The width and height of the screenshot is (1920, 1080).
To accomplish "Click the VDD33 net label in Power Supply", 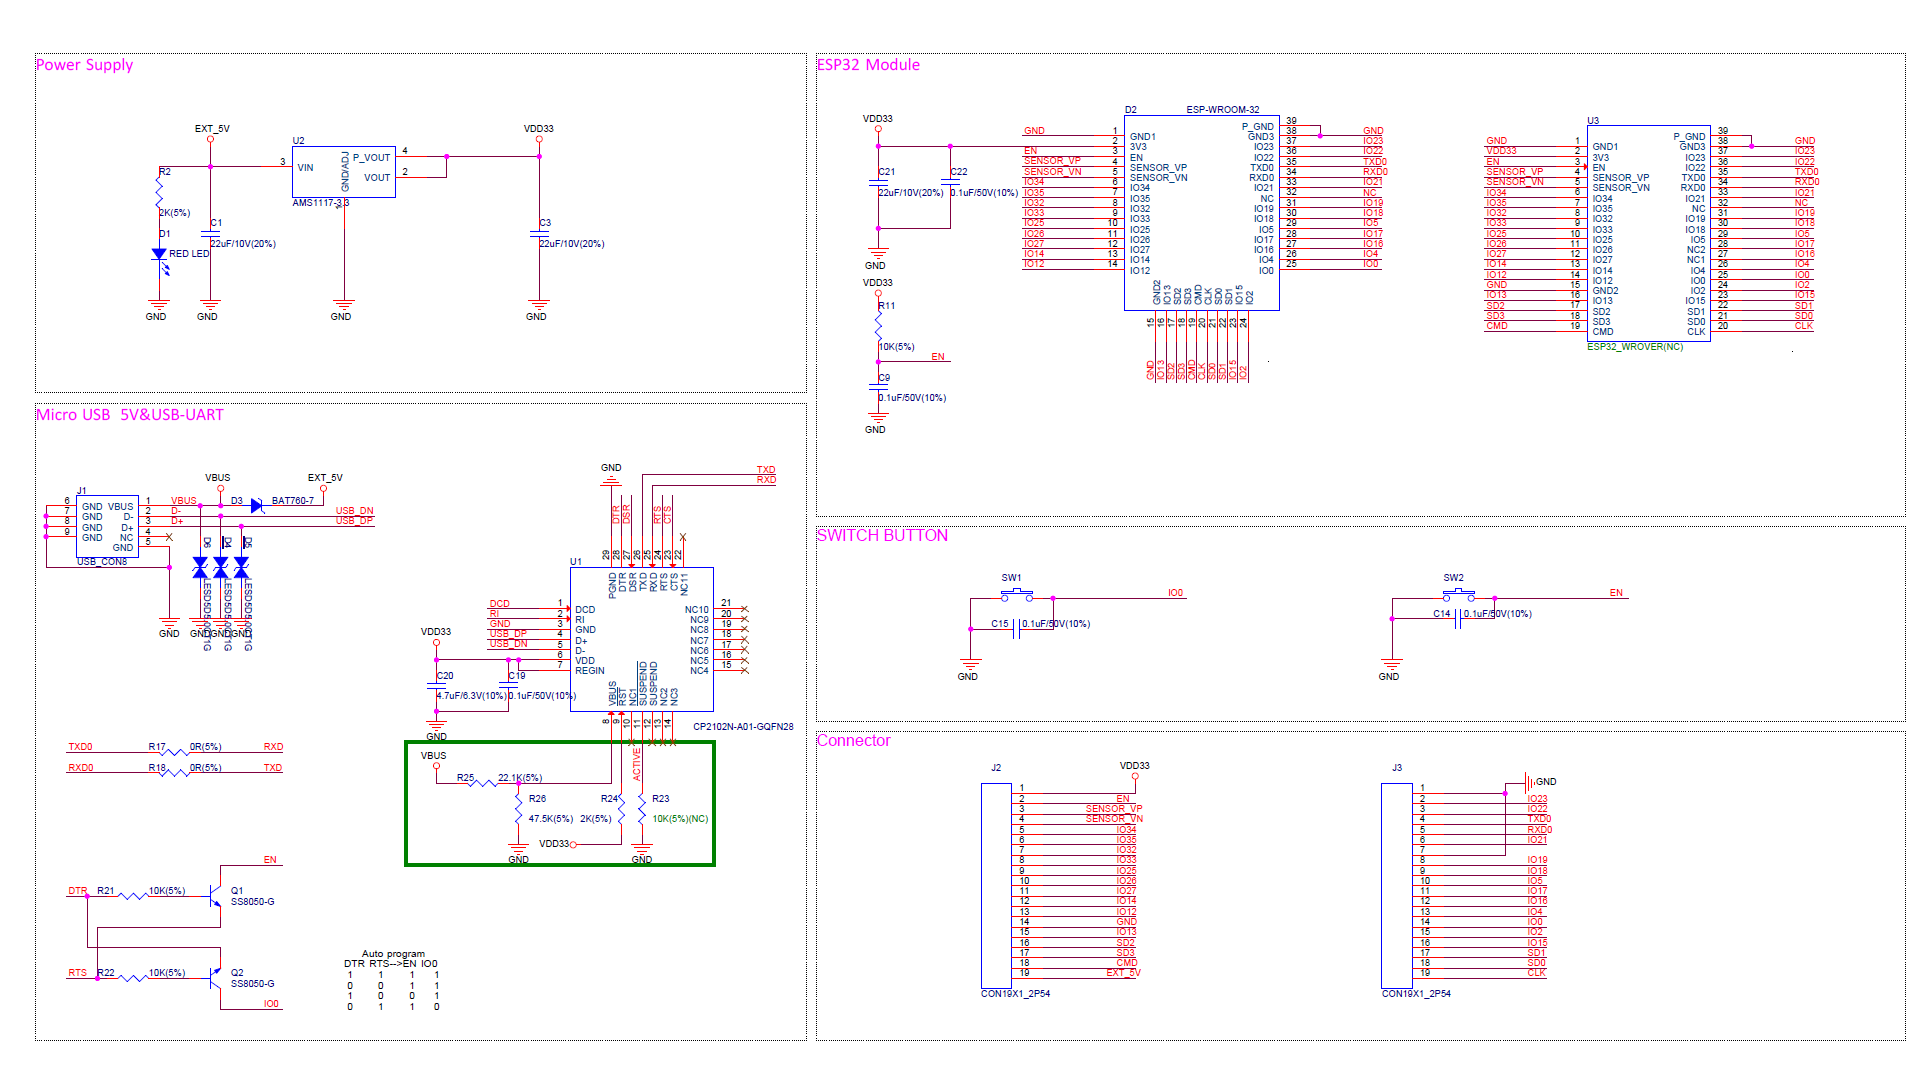I will (x=538, y=129).
